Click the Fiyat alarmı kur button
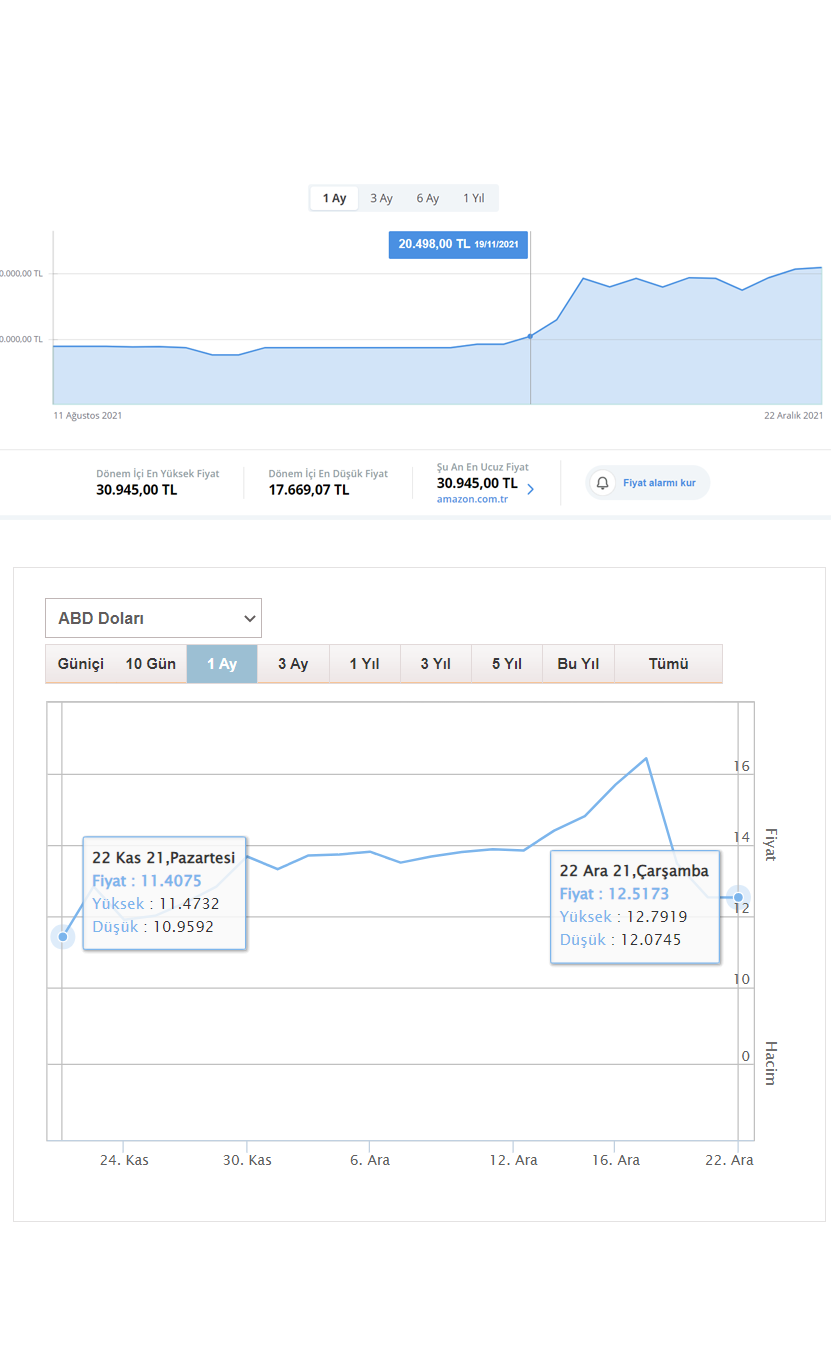The height and width of the screenshot is (1357, 837). (x=648, y=483)
